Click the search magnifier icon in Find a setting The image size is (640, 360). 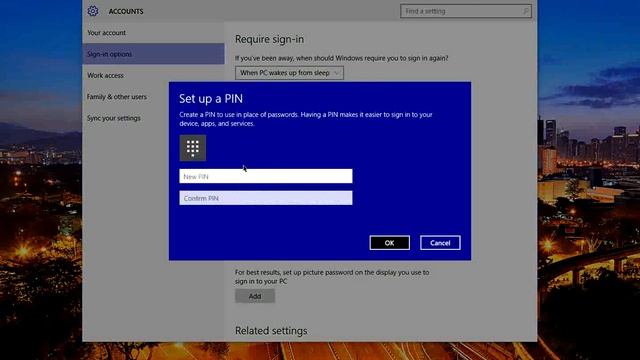[526, 11]
